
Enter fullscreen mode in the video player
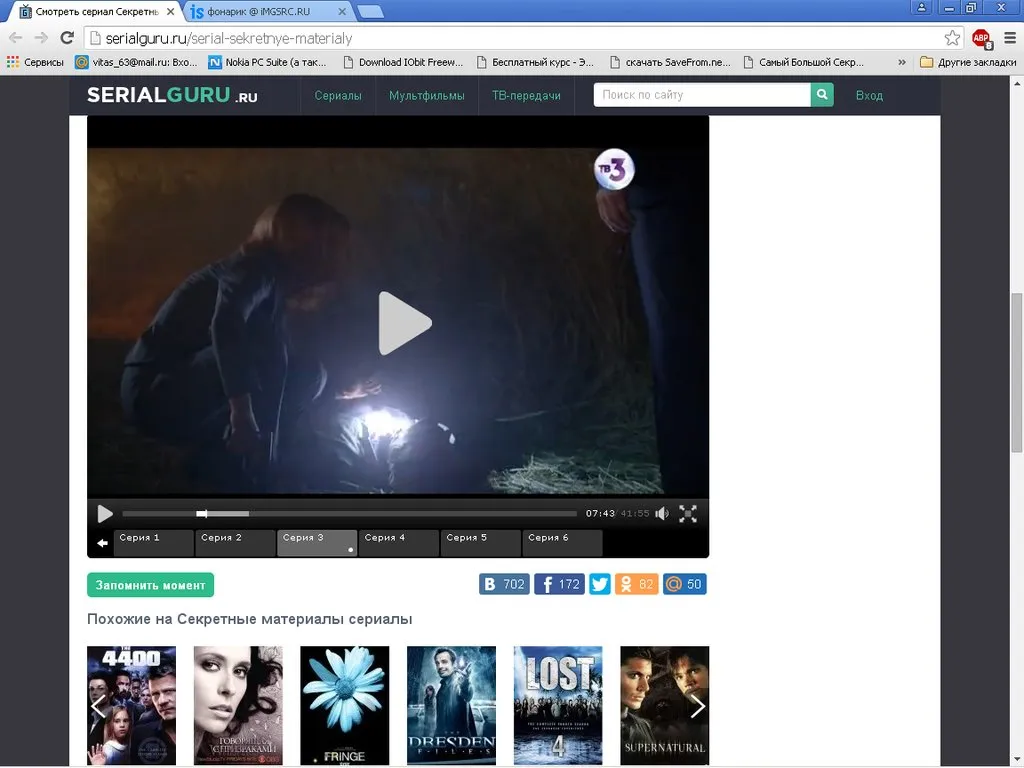click(x=688, y=514)
